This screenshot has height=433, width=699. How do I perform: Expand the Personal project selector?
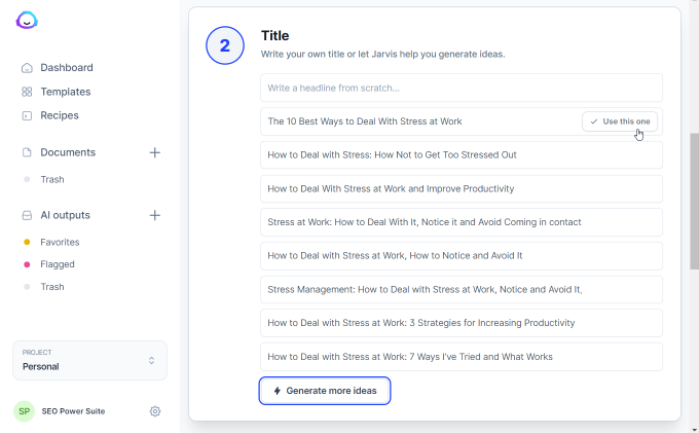pos(90,360)
